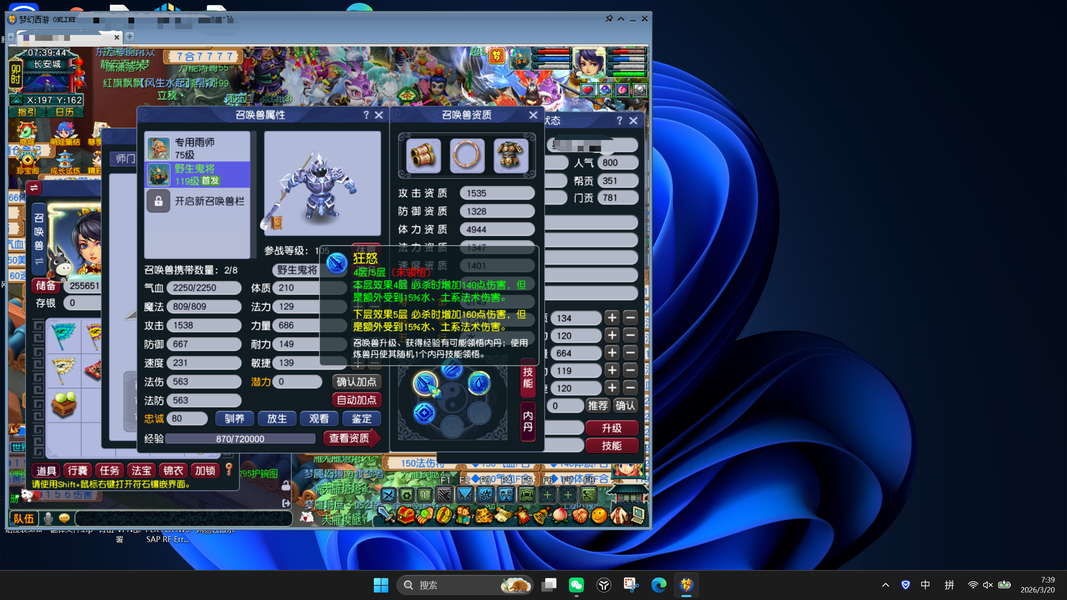Click the teal flag item in inventory
The width and height of the screenshot is (1067, 600).
(64, 333)
